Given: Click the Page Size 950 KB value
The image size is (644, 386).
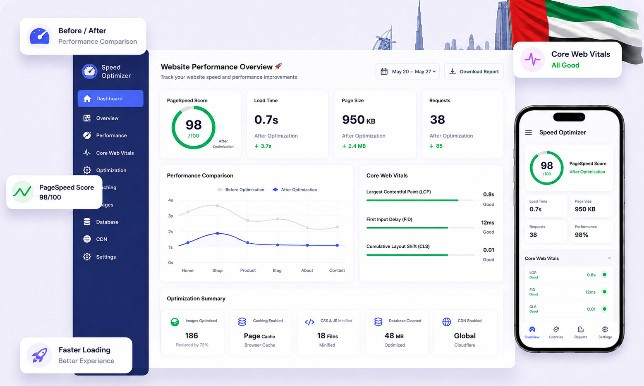Looking at the screenshot, I should tap(359, 120).
